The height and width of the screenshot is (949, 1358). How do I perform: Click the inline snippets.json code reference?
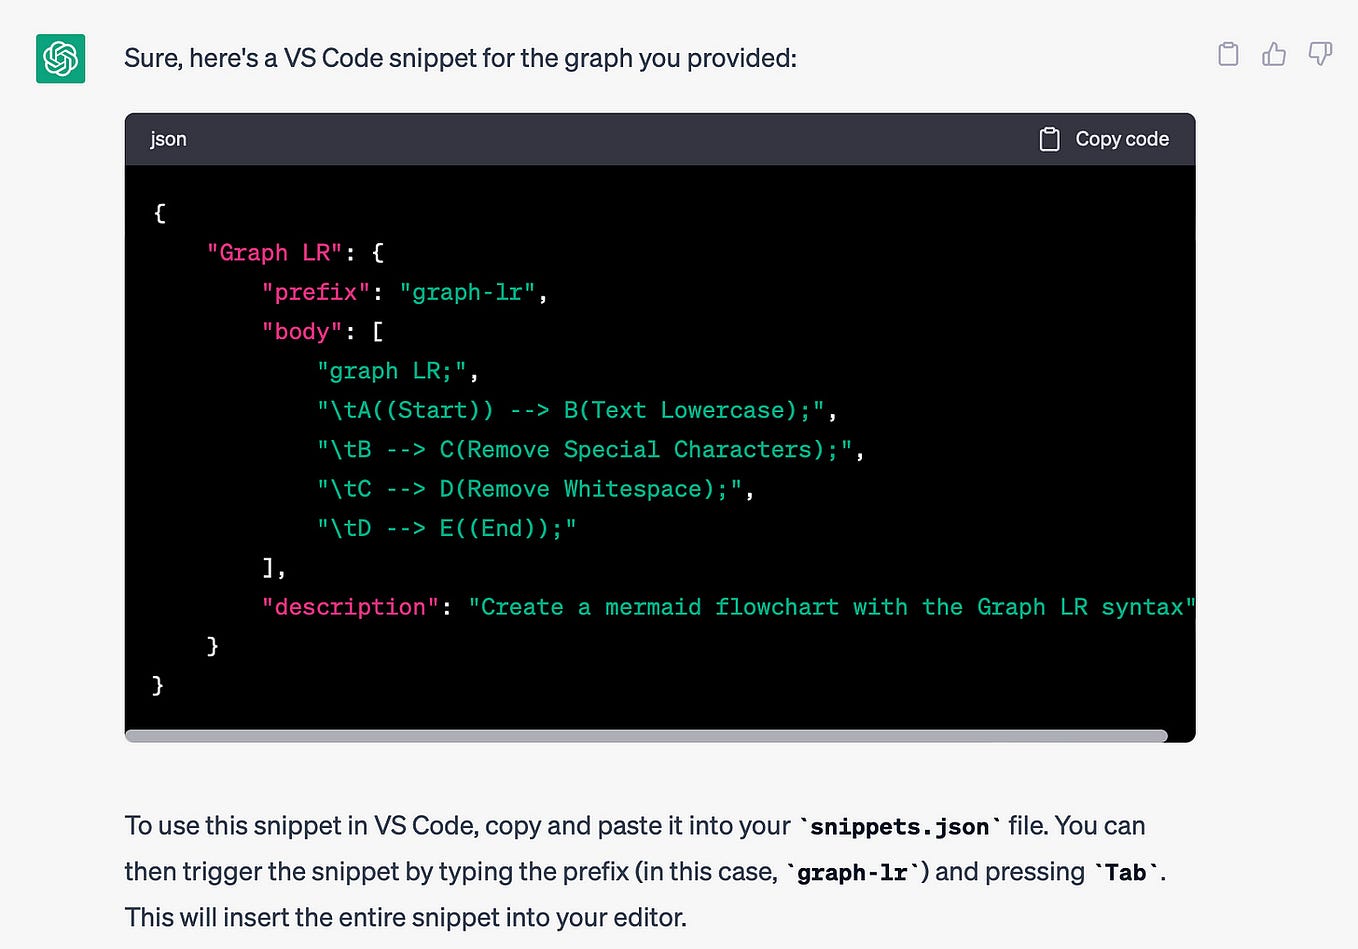pyautogui.click(x=897, y=826)
